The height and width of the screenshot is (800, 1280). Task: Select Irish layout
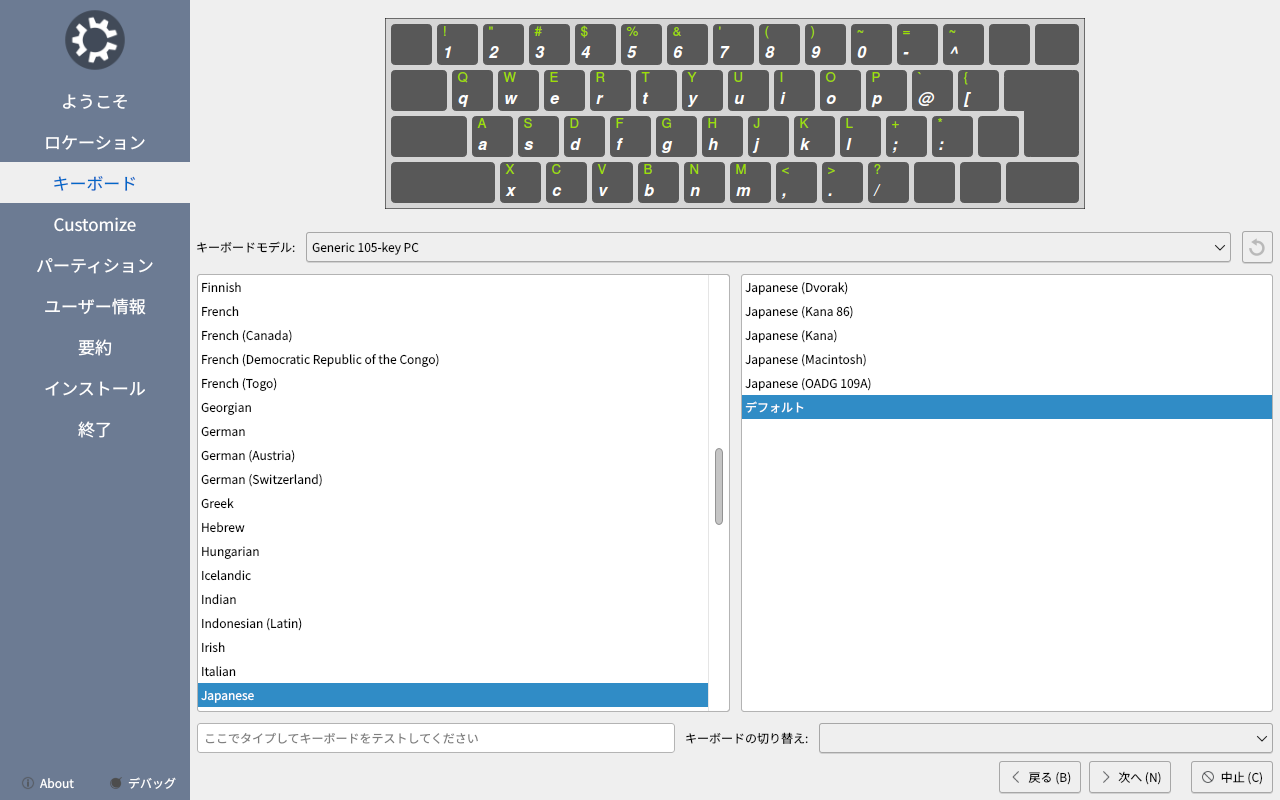[x=453, y=647]
